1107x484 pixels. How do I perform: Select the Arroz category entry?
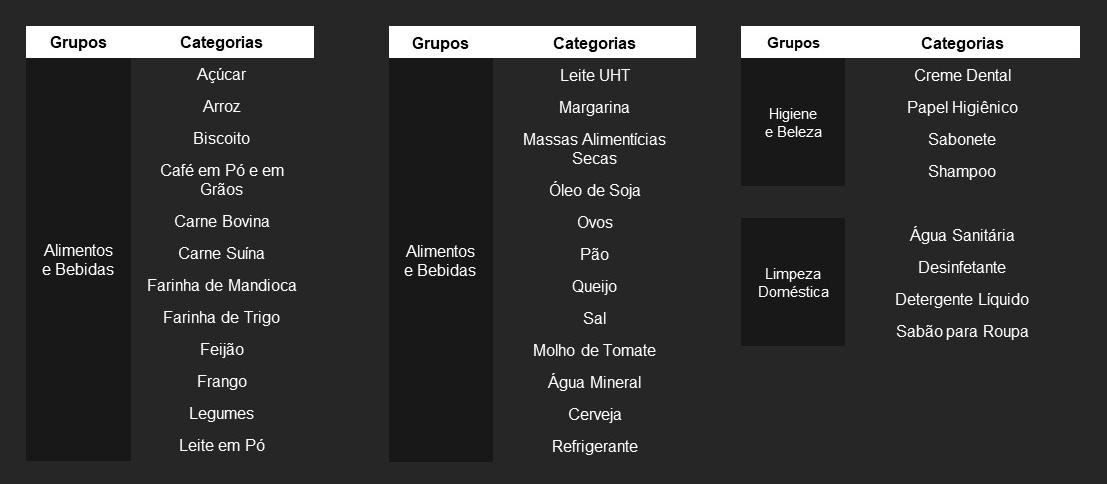[x=221, y=107]
